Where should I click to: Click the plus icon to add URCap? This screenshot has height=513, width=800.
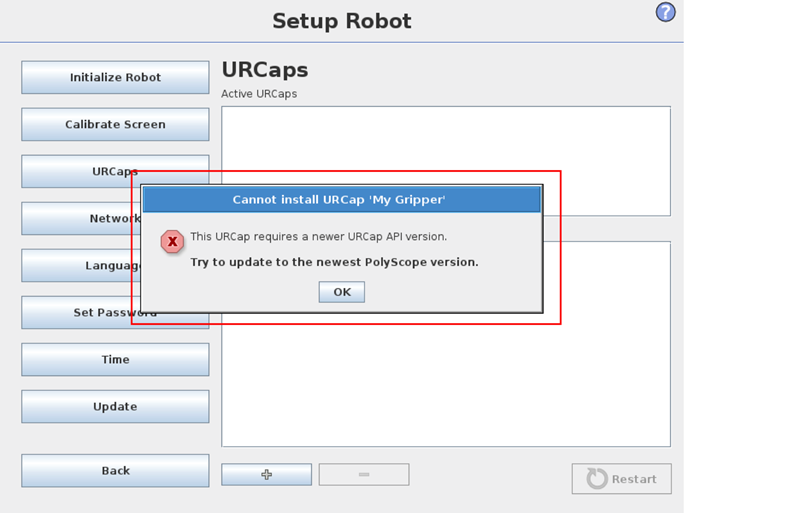(266, 474)
